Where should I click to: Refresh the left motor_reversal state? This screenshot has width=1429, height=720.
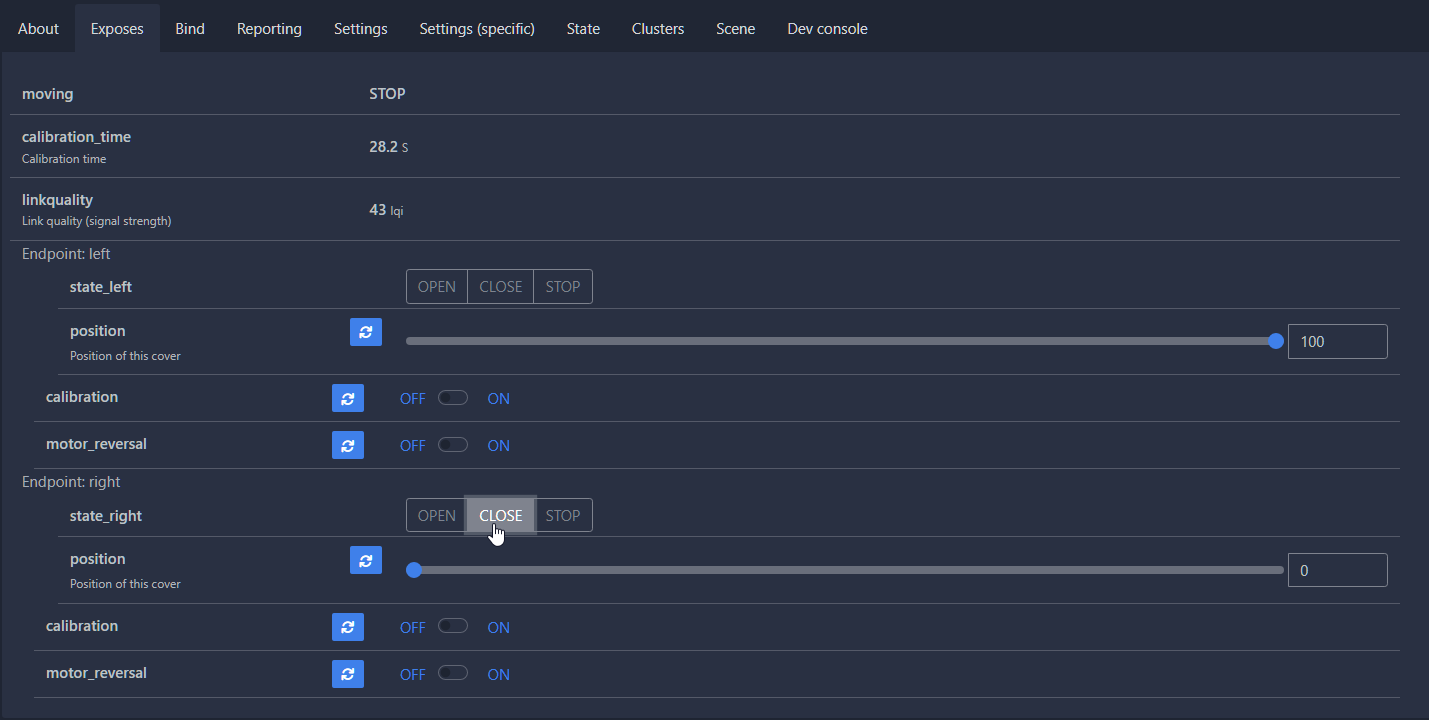[347, 445]
